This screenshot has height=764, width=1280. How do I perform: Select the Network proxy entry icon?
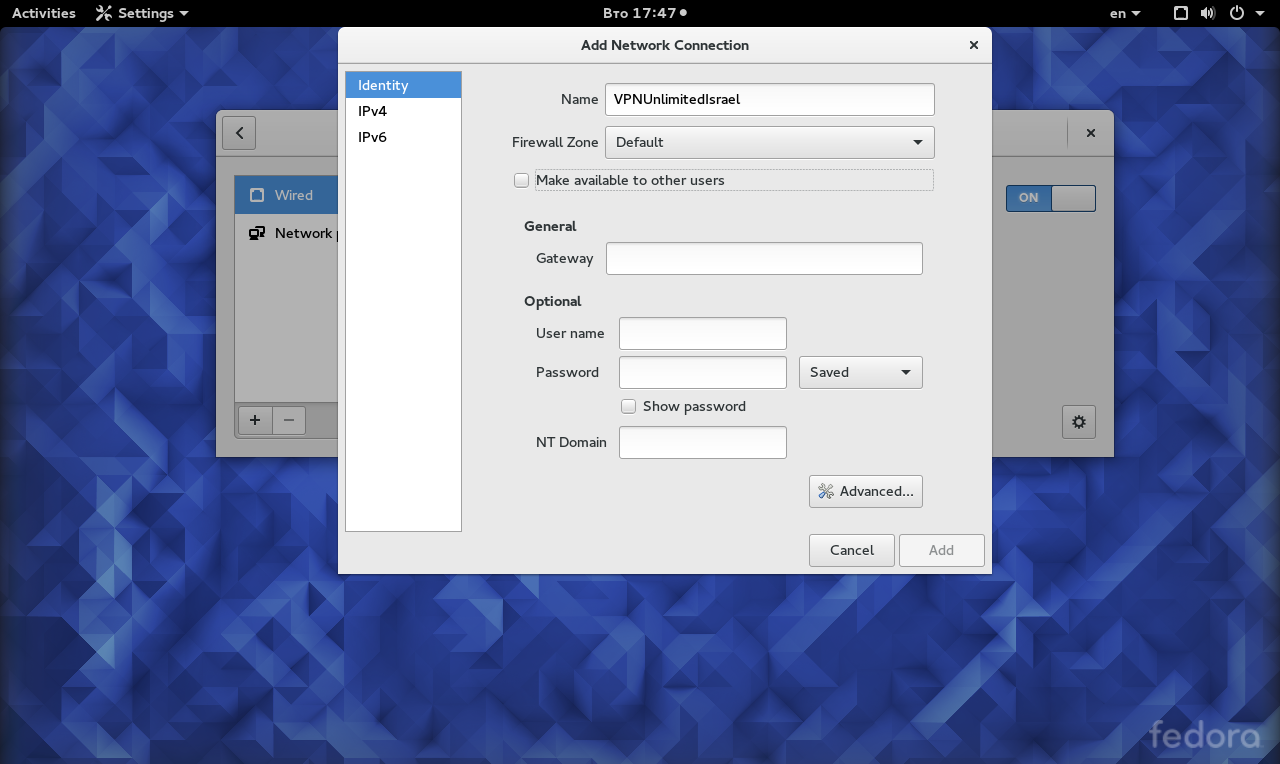pyautogui.click(x=257, y=233)
